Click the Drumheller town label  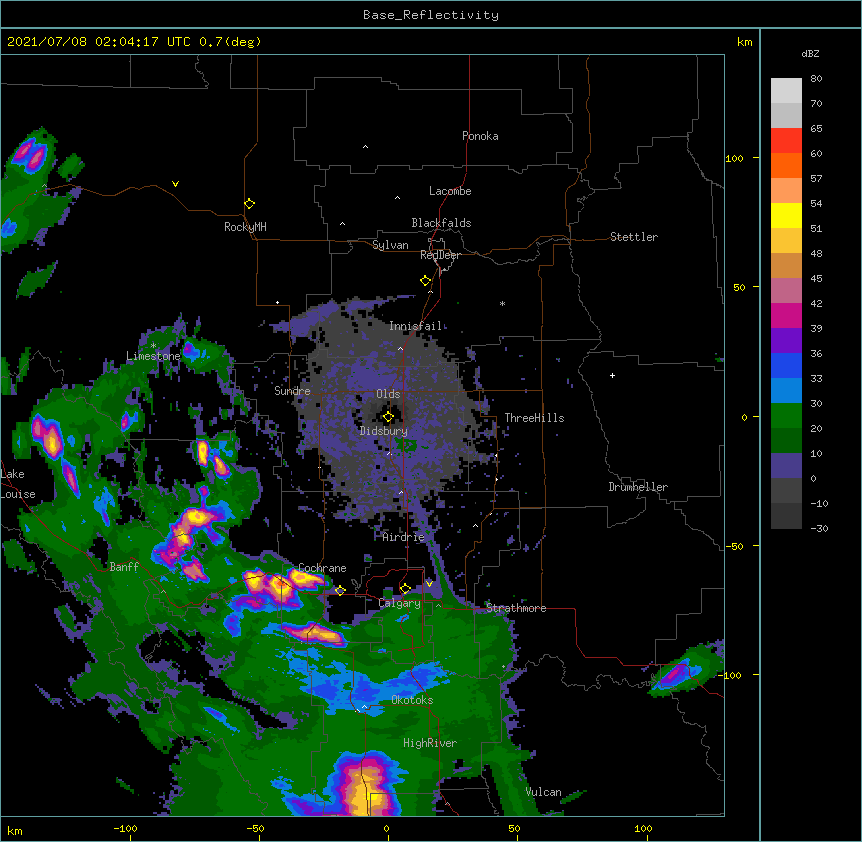(x=638, y=487)
